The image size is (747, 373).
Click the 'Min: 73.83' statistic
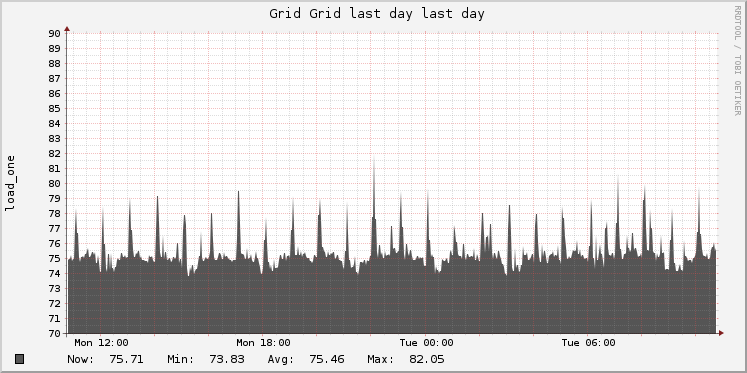point(206,359)
